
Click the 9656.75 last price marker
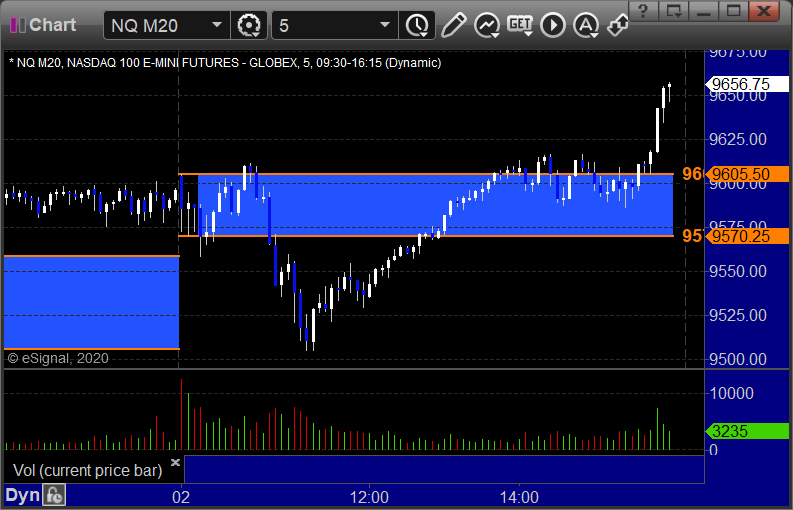(747, 84)
